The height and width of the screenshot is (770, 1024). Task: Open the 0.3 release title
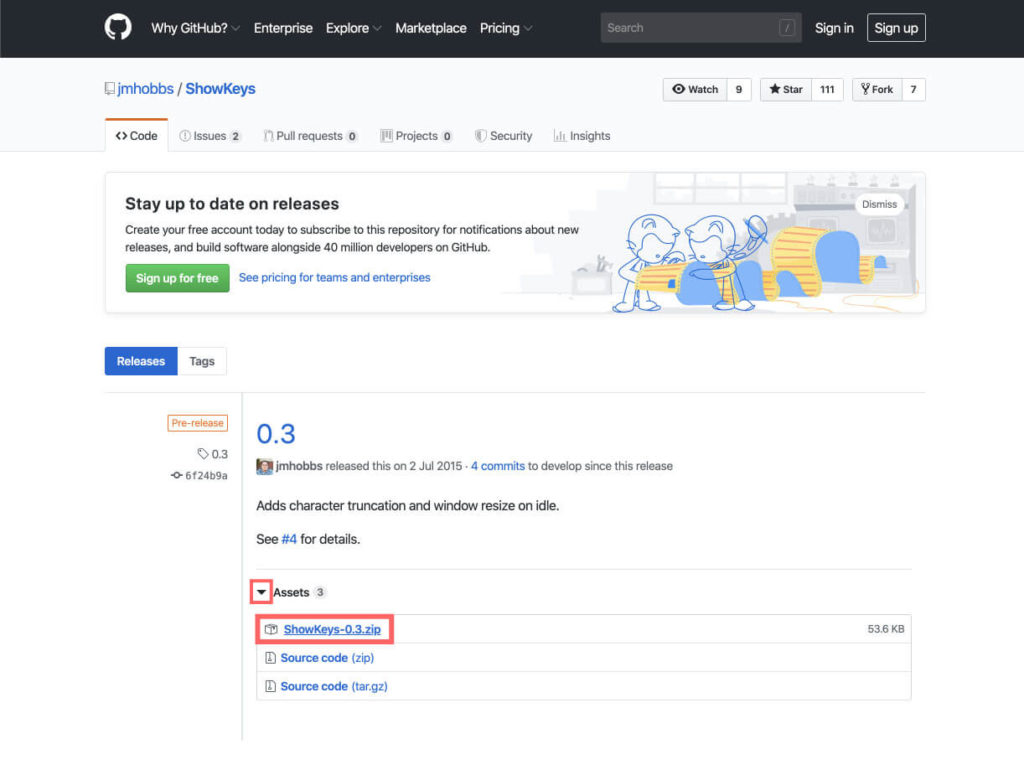[276, 434]
